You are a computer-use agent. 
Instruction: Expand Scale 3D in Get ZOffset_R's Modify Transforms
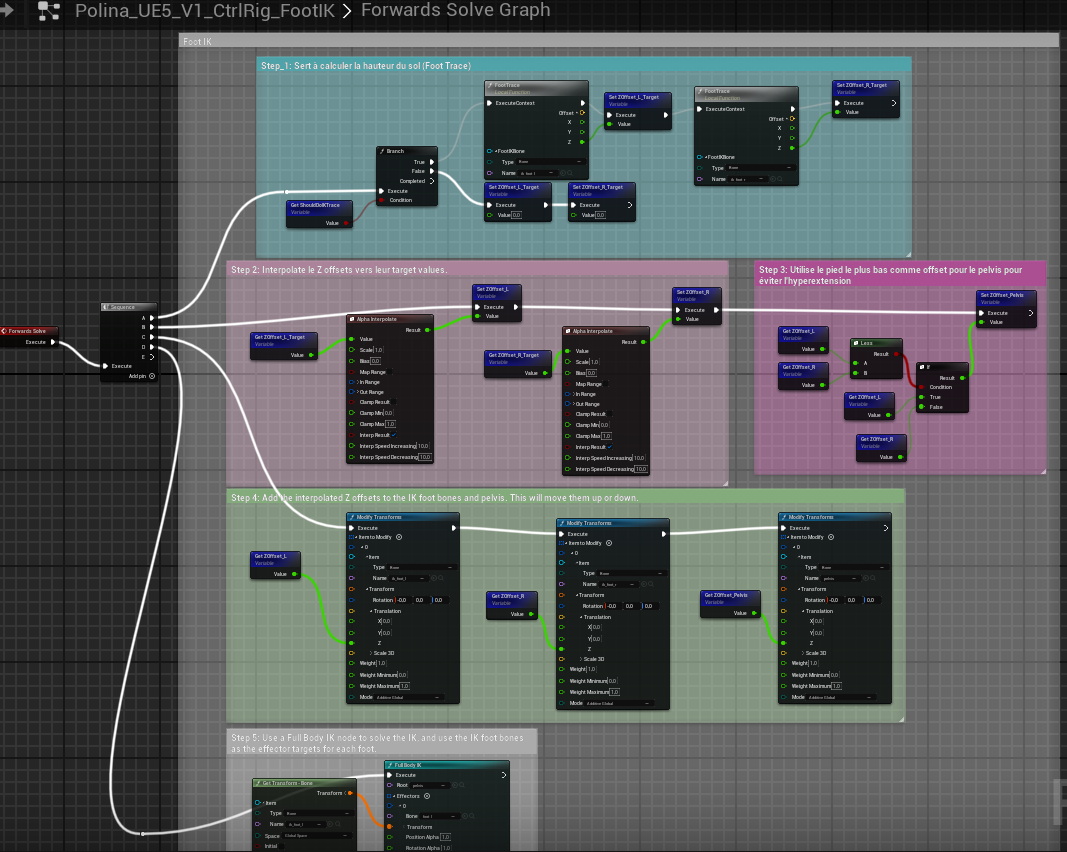580,659
